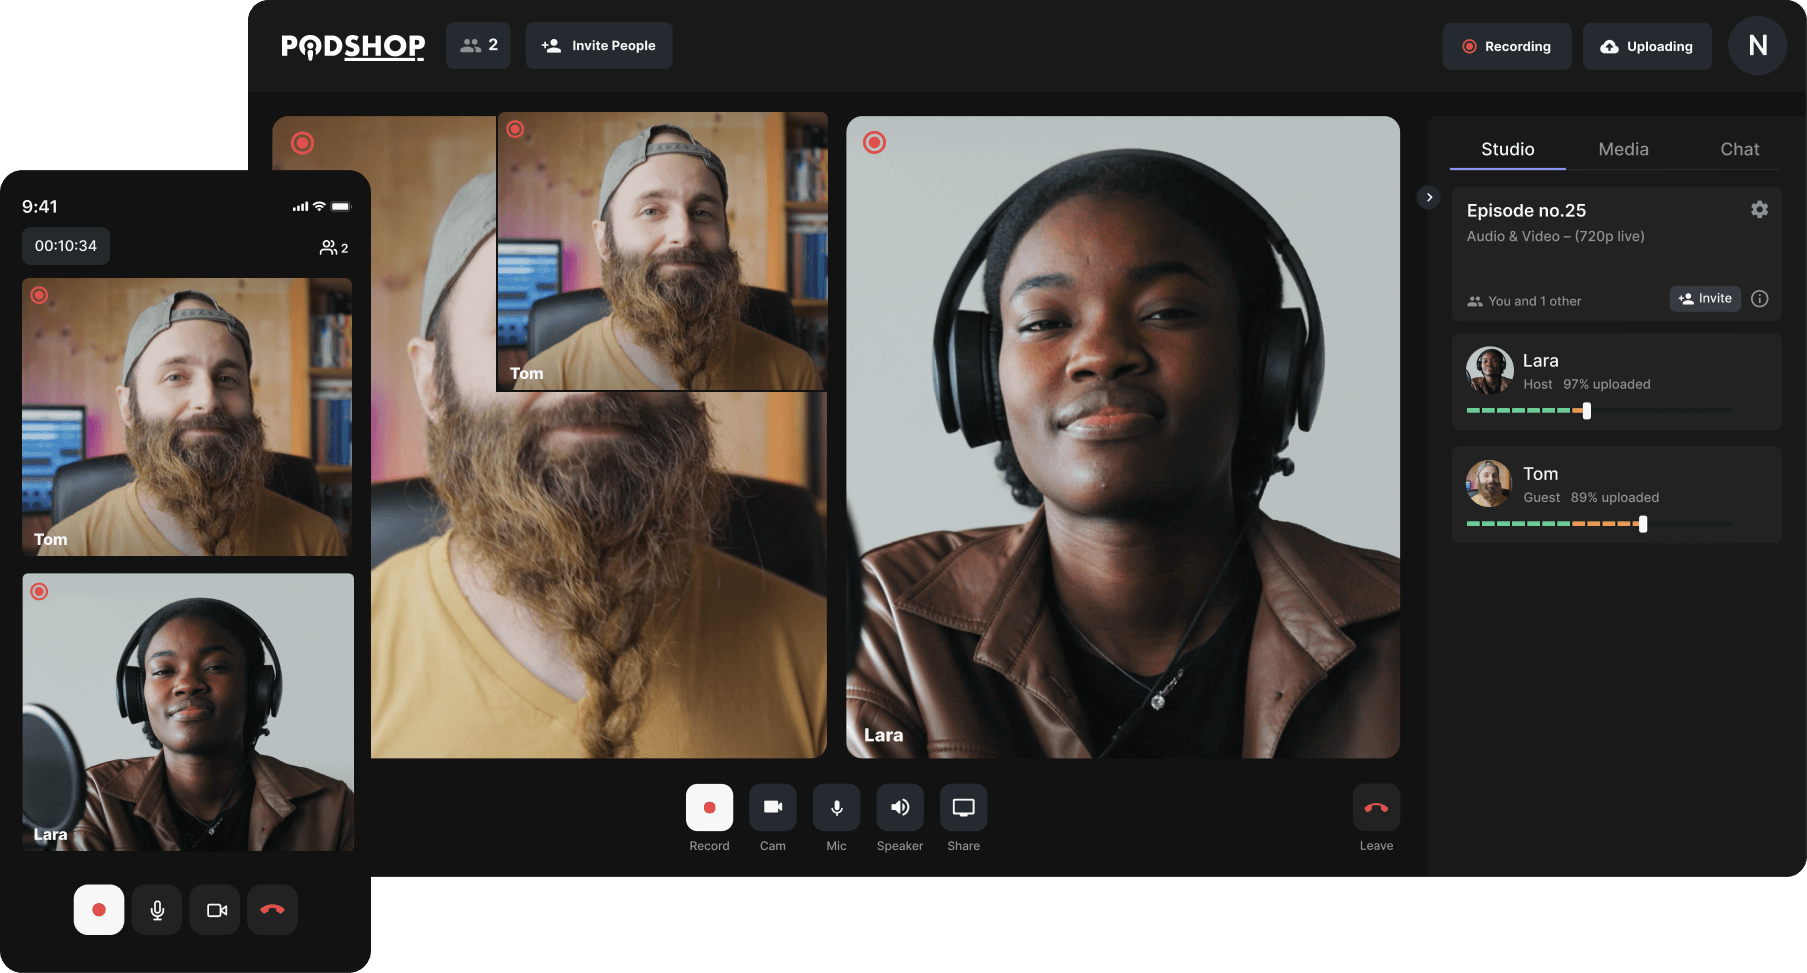1807x973 pixels.
Task: Toggle the desktop Record button
Action: click(x=709, y=807)
